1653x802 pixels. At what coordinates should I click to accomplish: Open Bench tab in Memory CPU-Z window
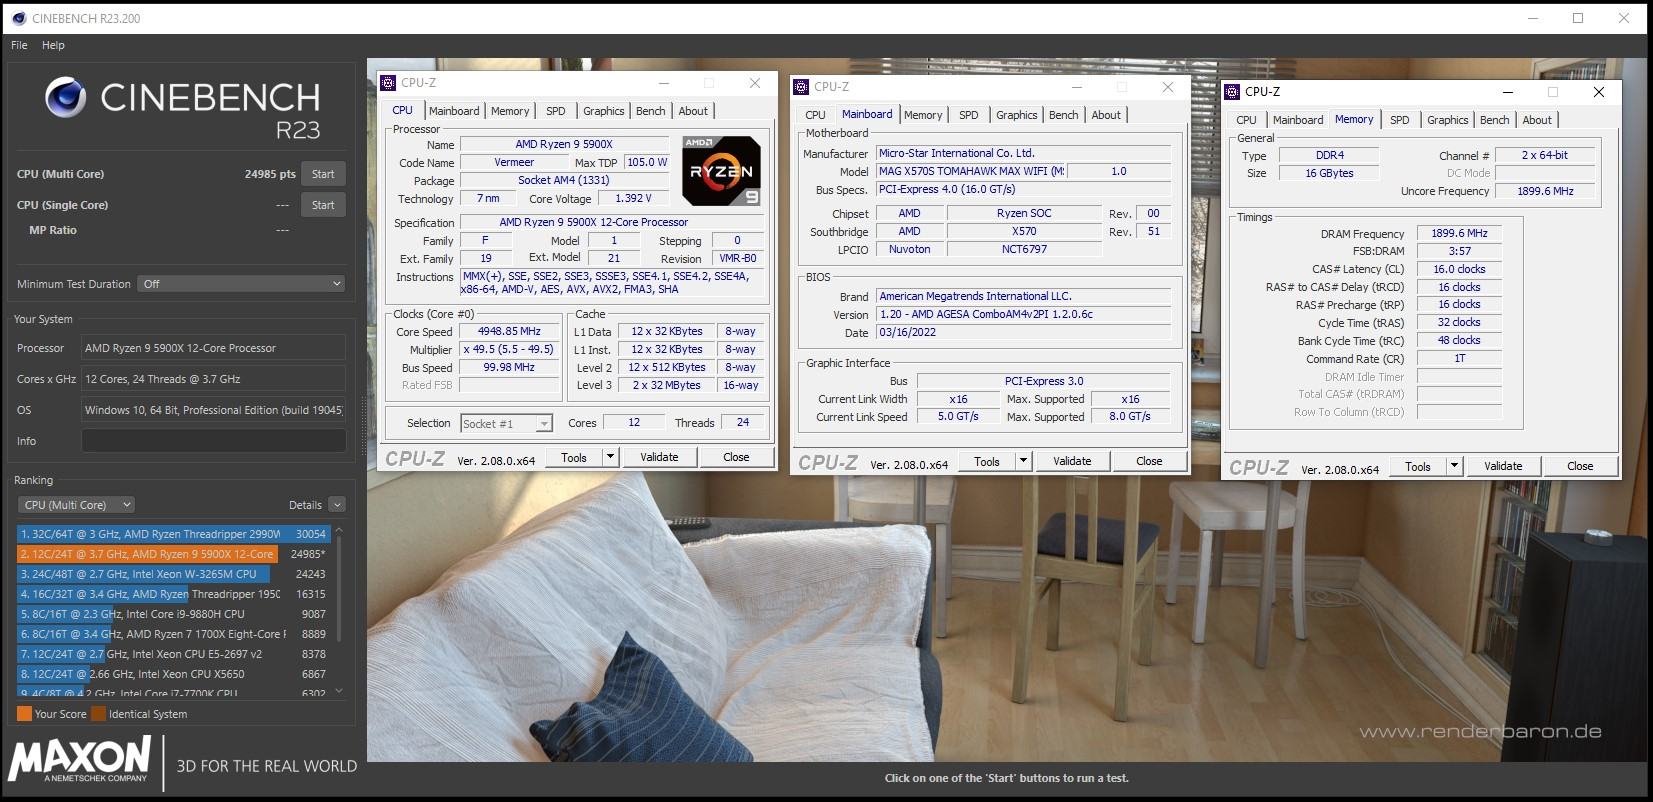coord(1495,120)
